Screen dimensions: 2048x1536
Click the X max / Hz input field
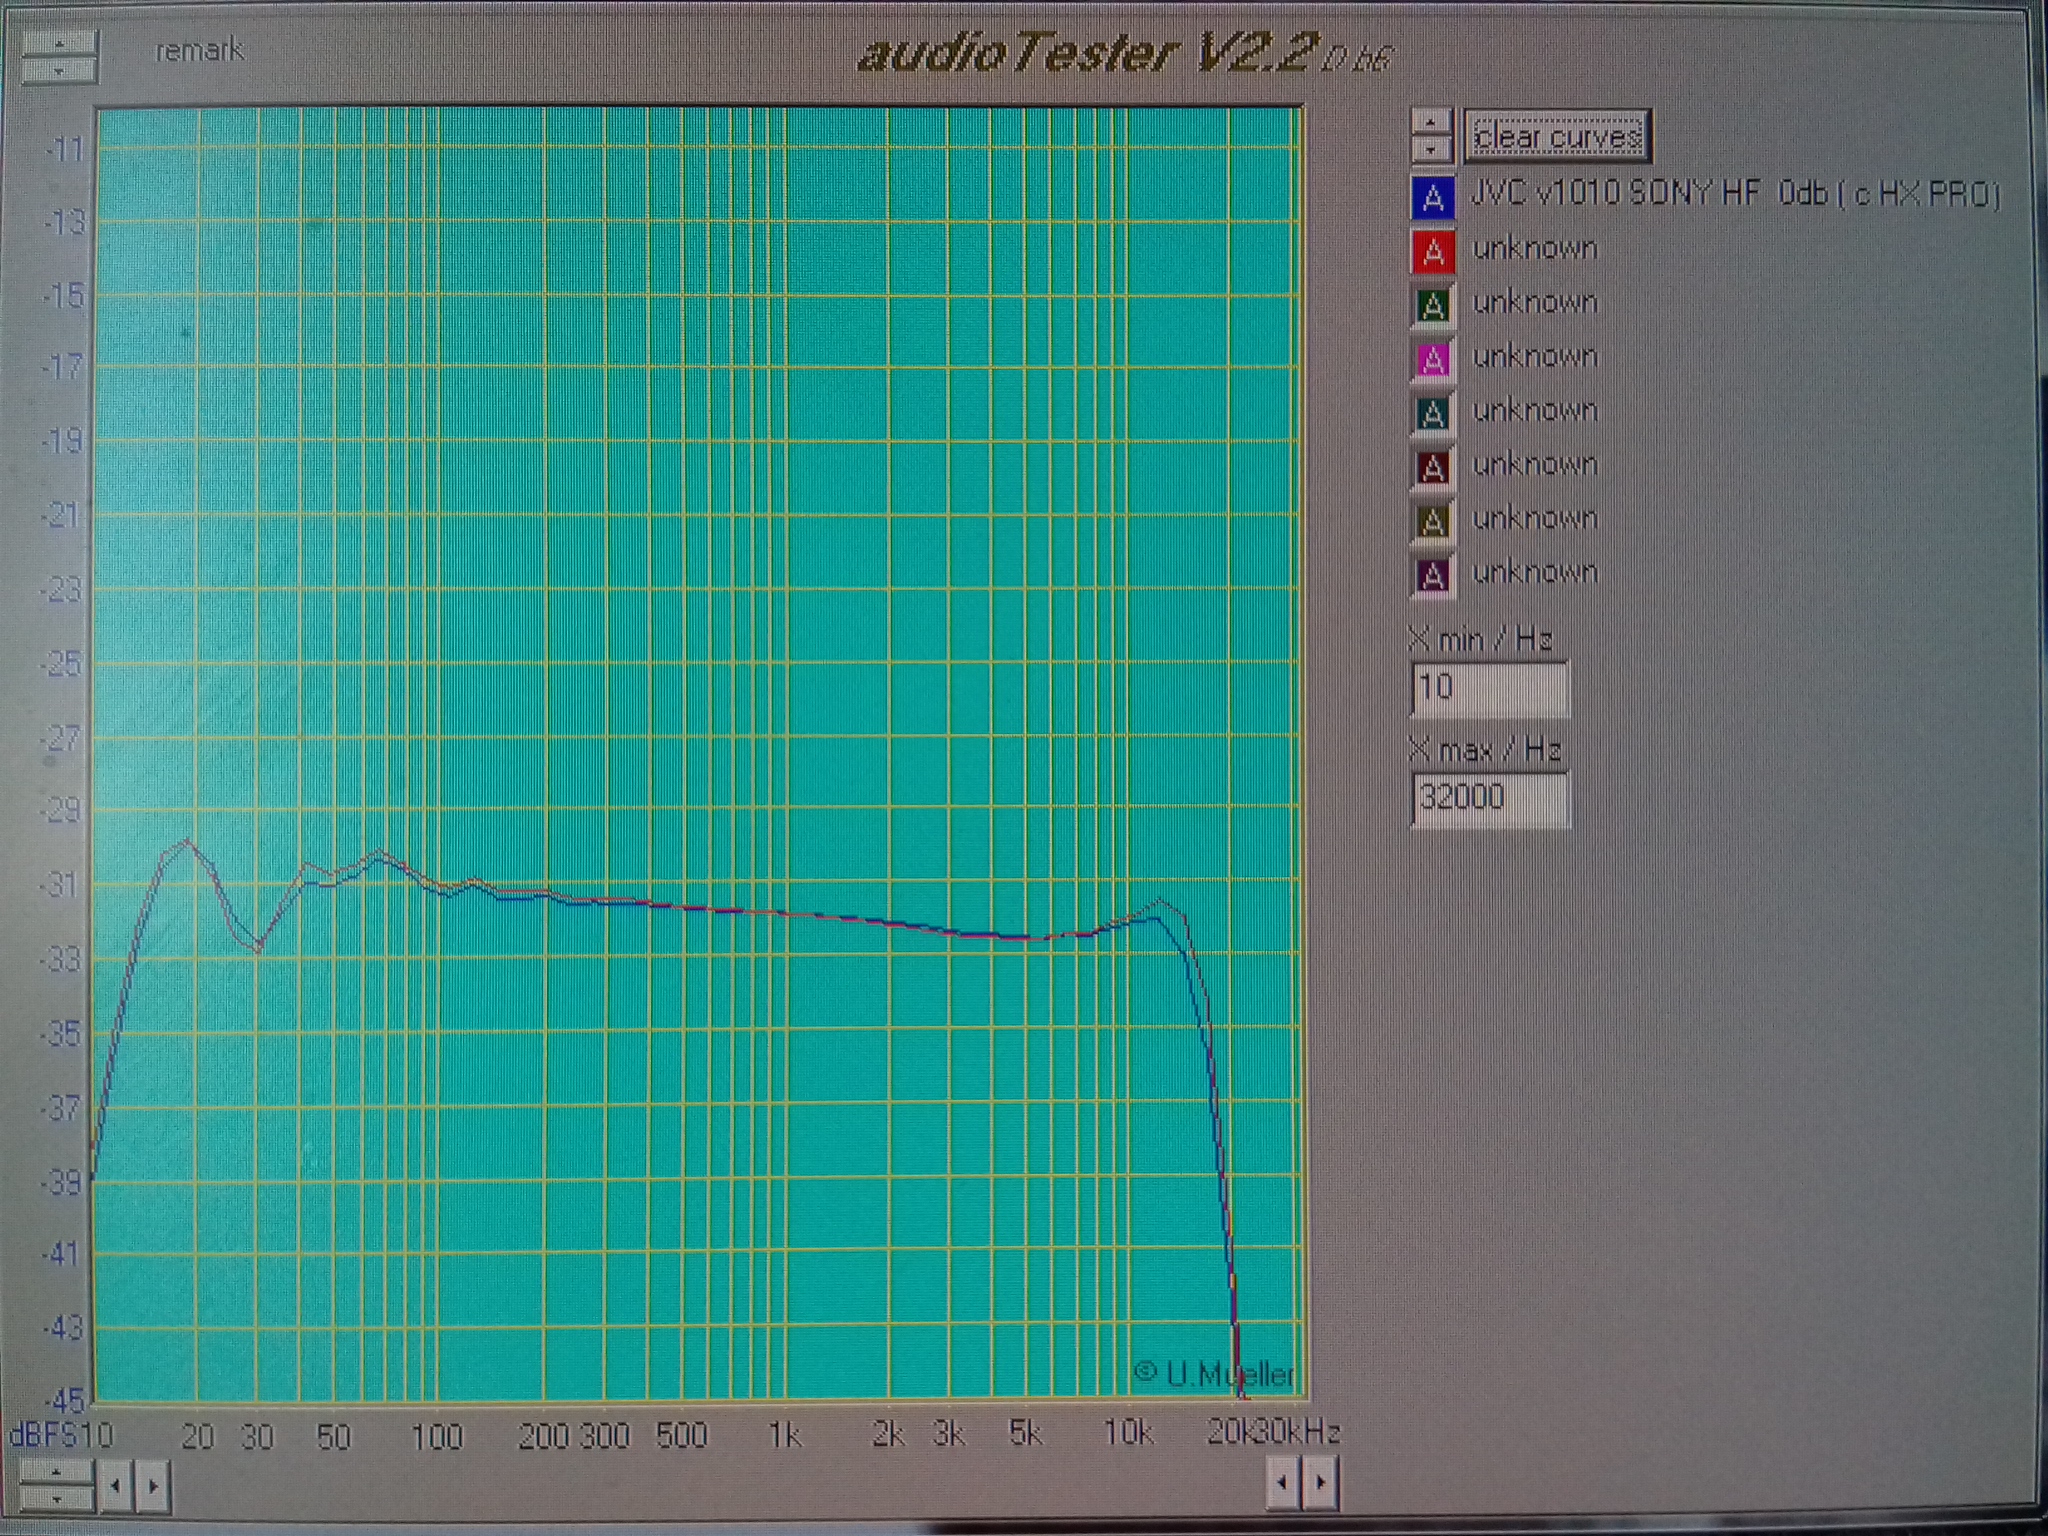point(1488,798)
